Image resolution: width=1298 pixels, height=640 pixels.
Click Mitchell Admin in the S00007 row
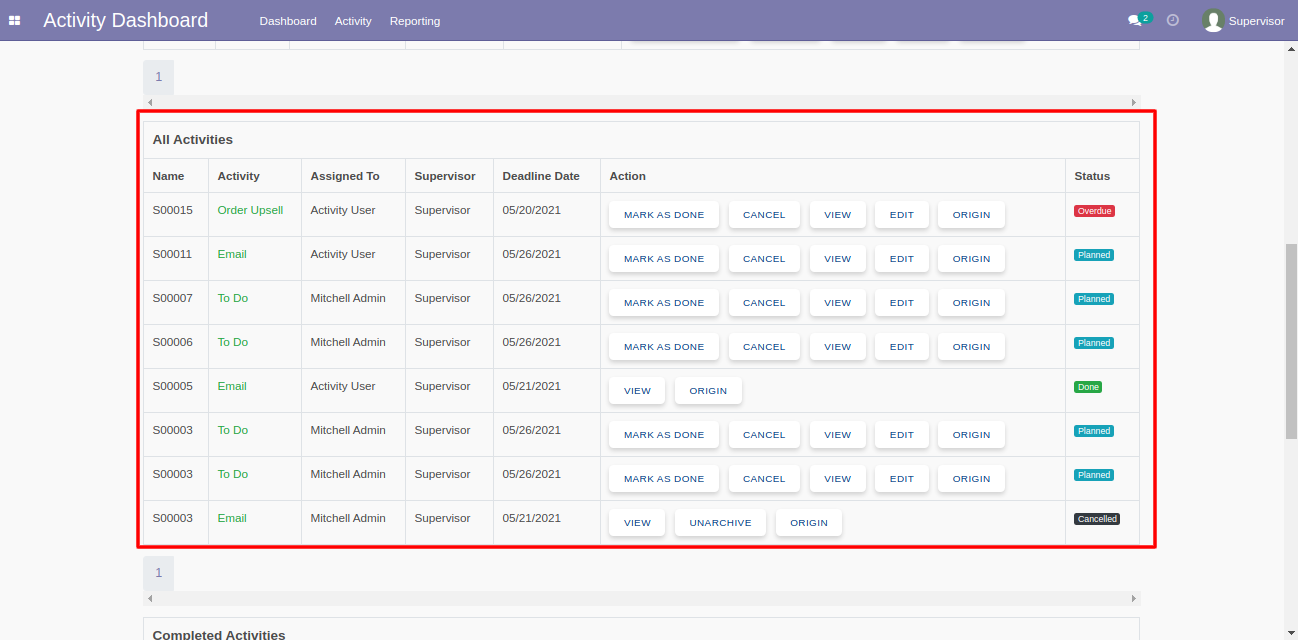click(348, 298)
